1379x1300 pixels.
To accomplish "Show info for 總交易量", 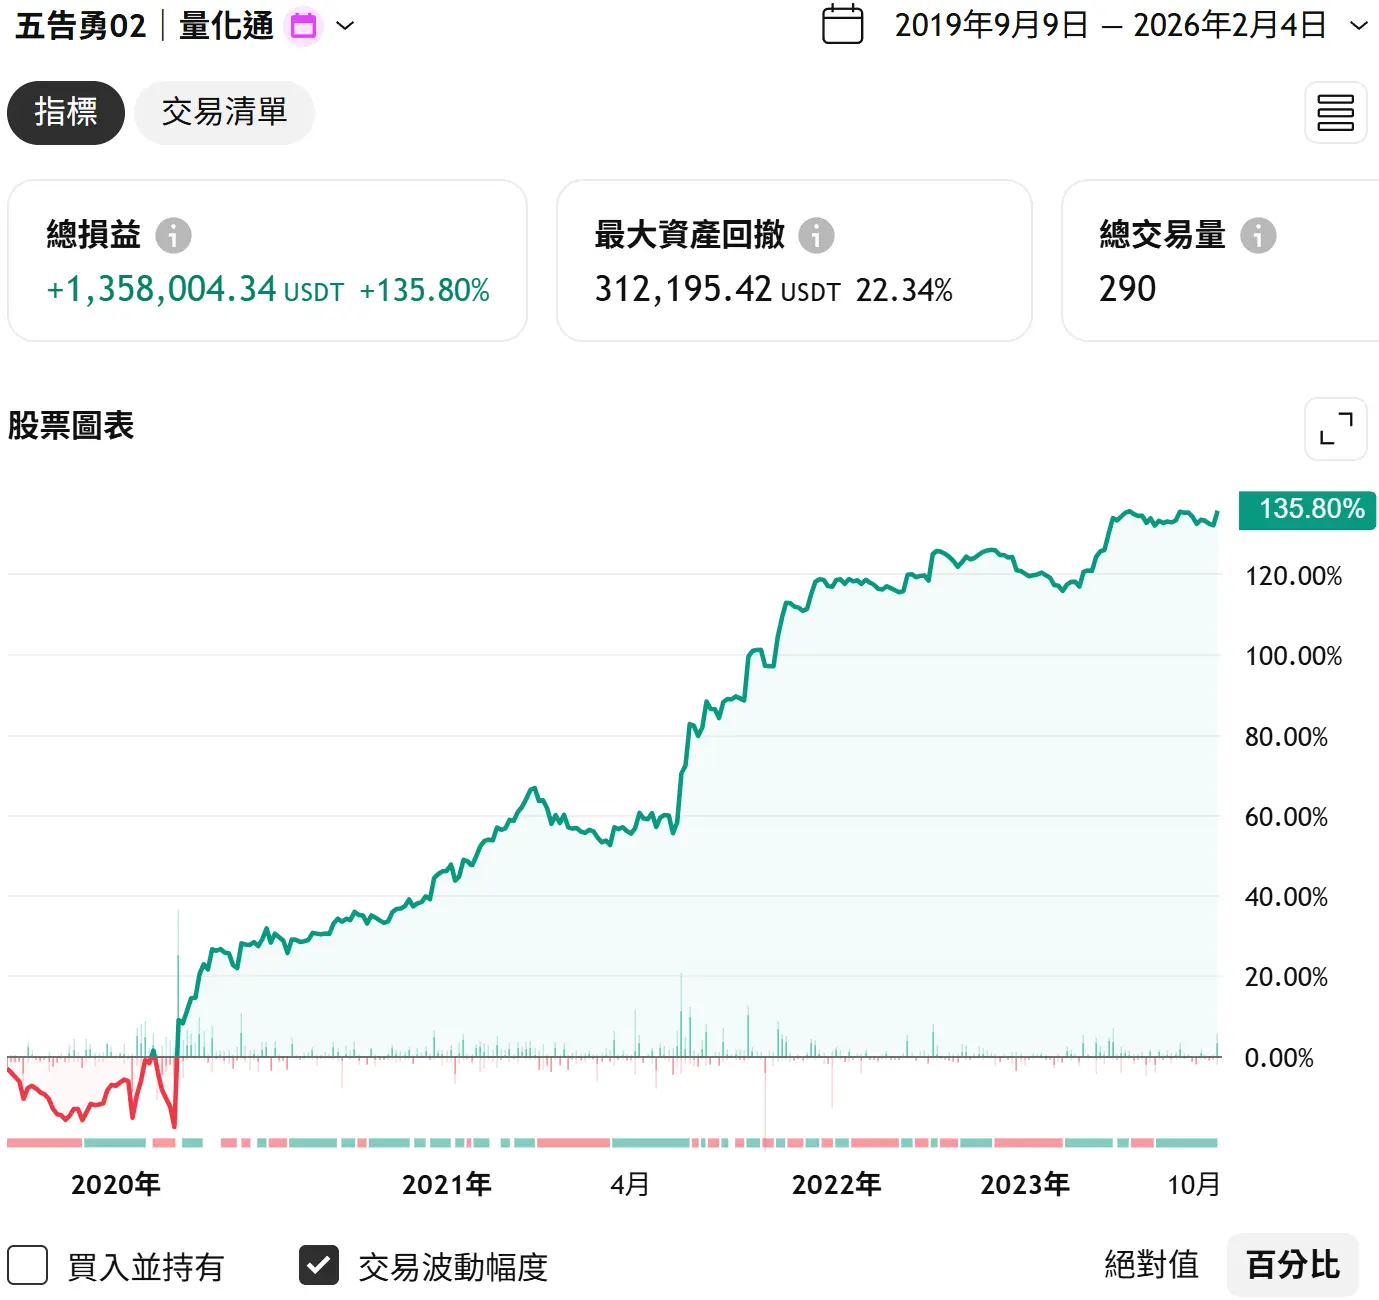I will [x=1258, y=235].
